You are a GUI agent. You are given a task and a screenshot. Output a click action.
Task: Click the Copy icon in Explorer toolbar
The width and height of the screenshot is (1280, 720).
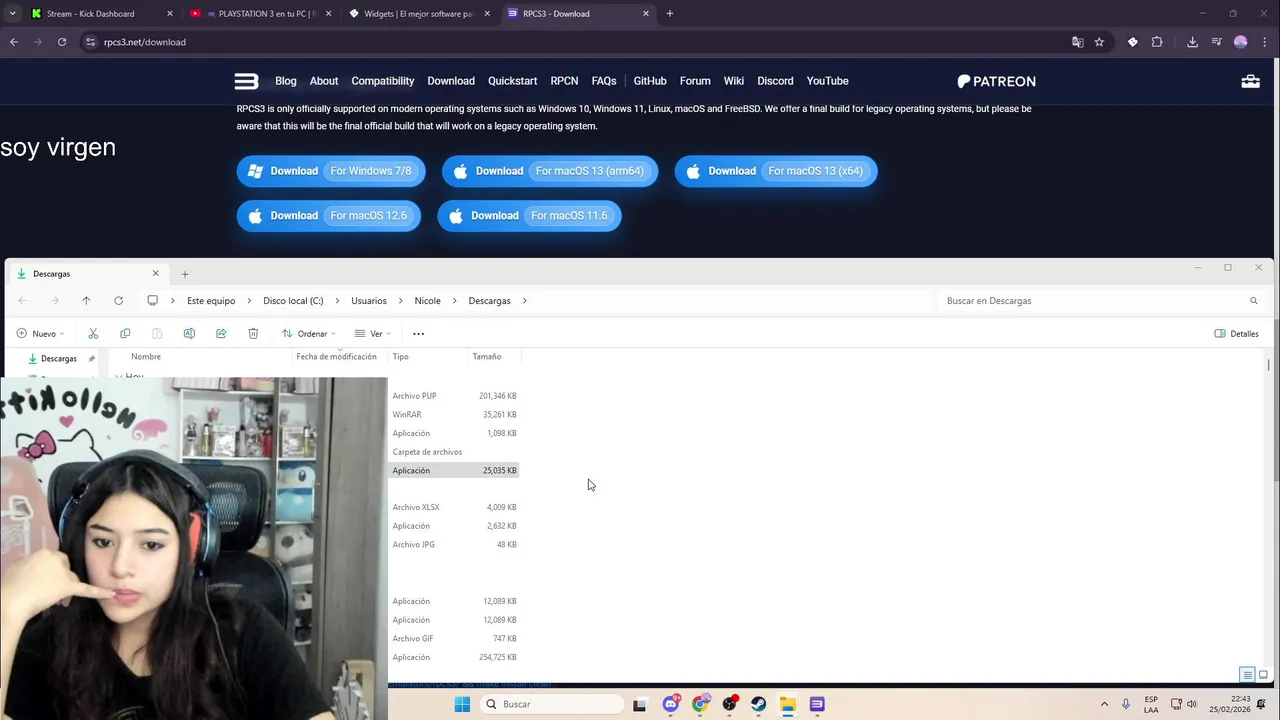pos(125,333)
